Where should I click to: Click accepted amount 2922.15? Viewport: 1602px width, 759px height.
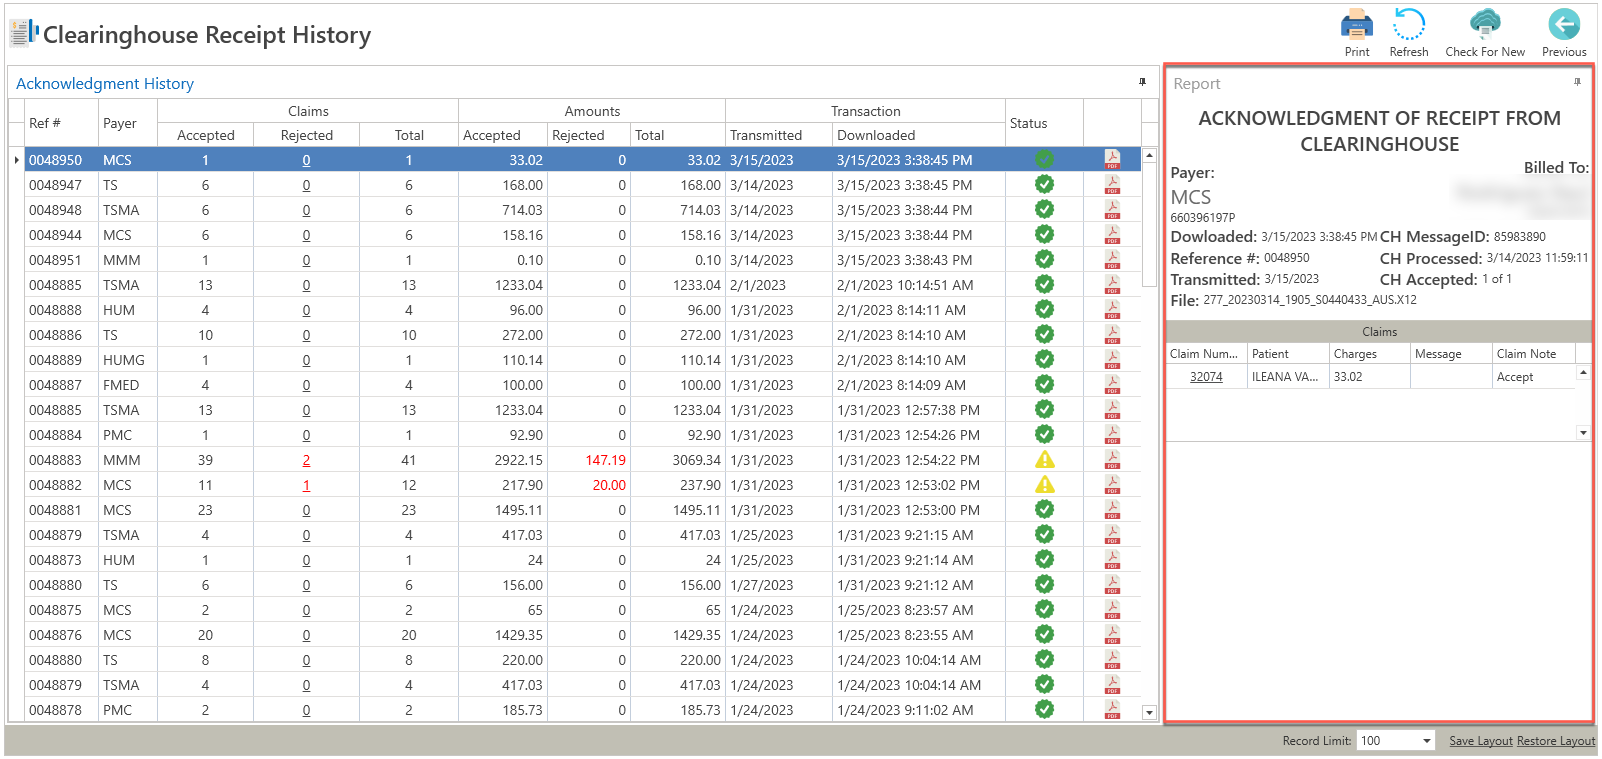coord(519,460)
